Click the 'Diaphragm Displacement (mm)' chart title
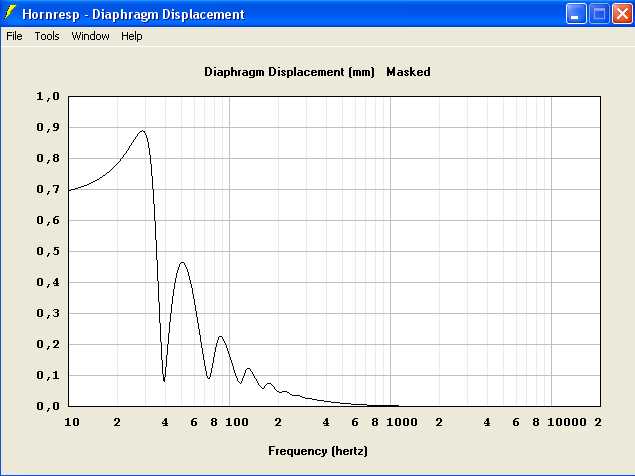The width and height of the screenshot is (635, 476). coord(289,72)
